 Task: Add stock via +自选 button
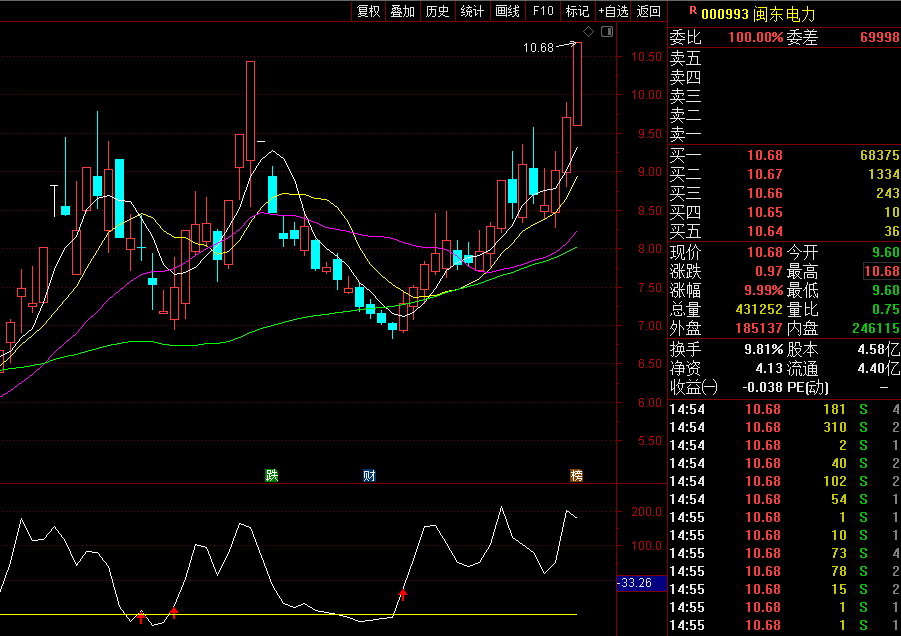613,11
